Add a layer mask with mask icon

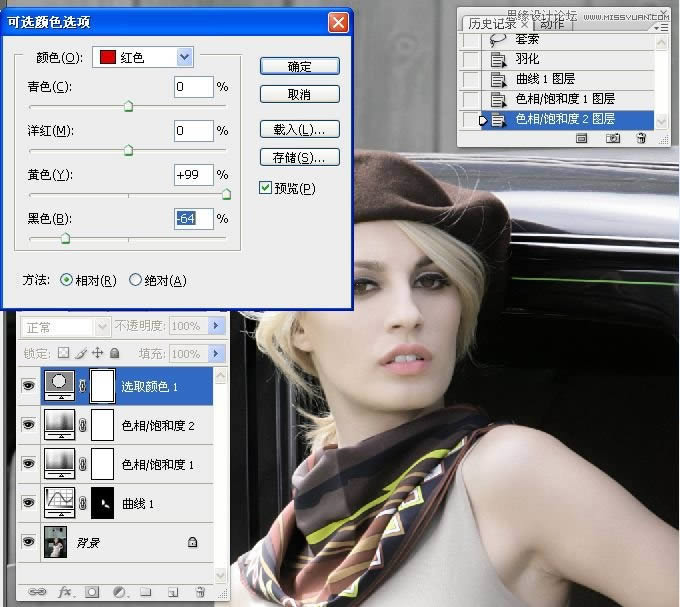(x=92, y=592)
